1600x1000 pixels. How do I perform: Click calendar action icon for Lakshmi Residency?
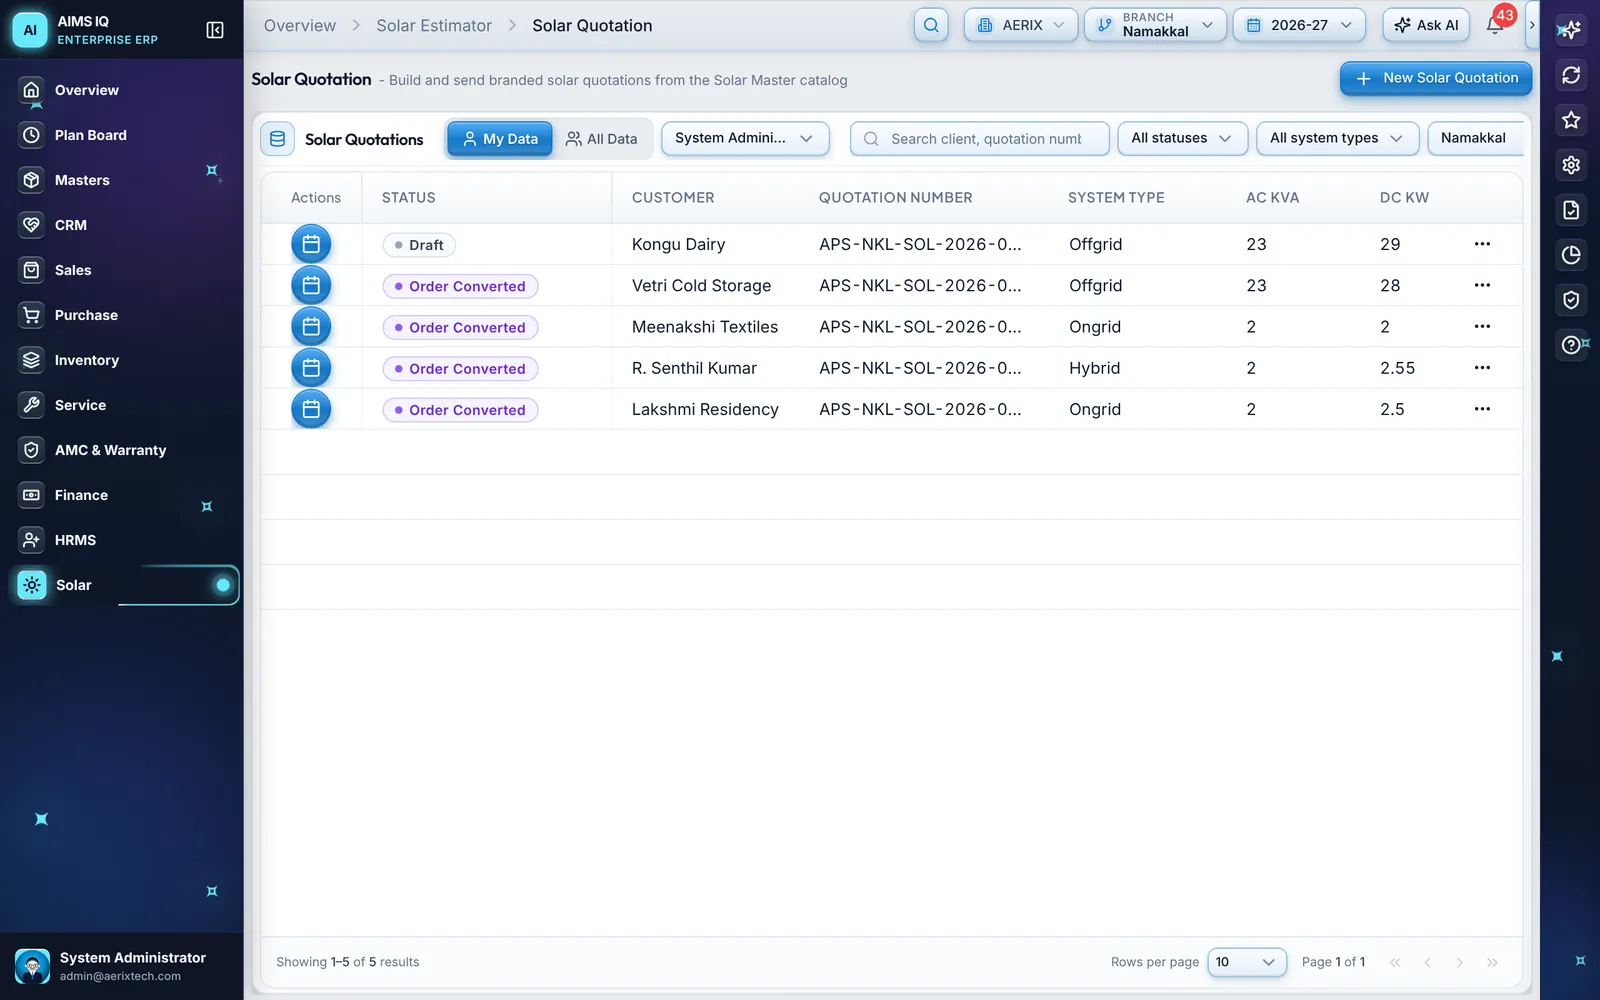click(311, 409)
